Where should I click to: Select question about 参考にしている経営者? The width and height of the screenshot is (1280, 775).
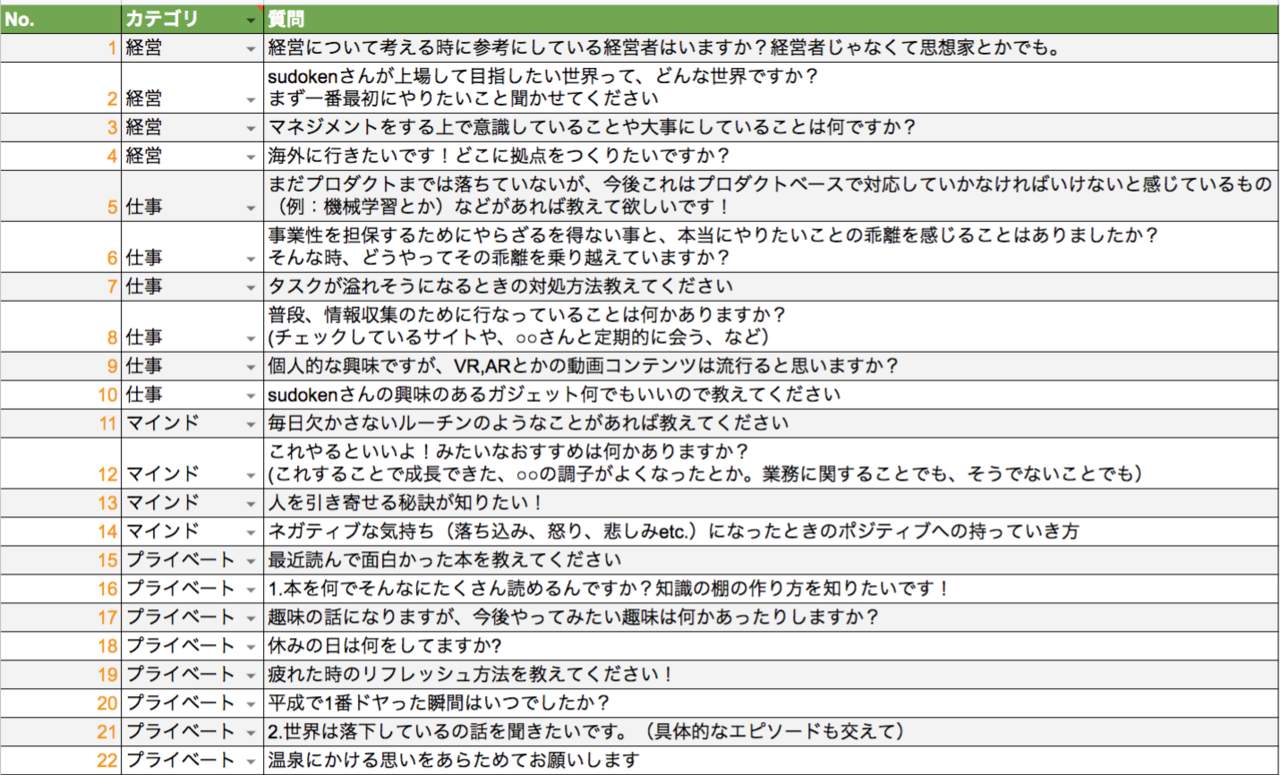(772, 48)
